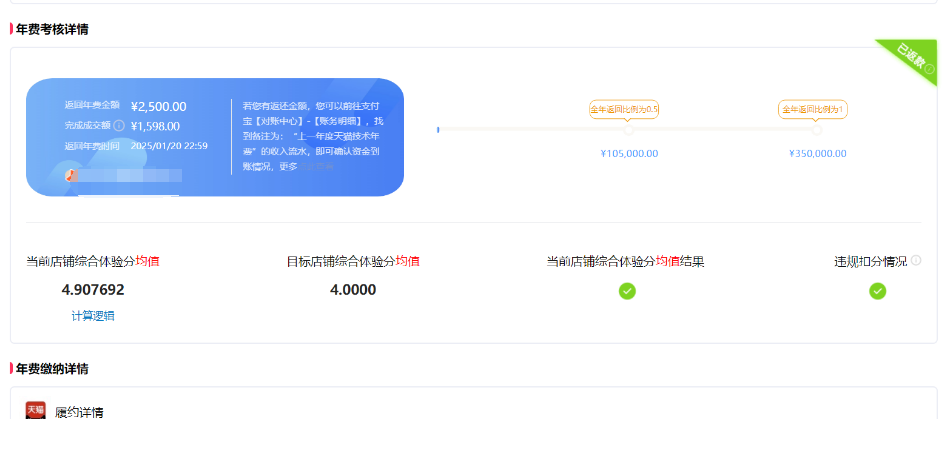Viewport: 942px width, 457px height.
Task: Click the info icon beside 完成成交额
Action: coord(119,126)
